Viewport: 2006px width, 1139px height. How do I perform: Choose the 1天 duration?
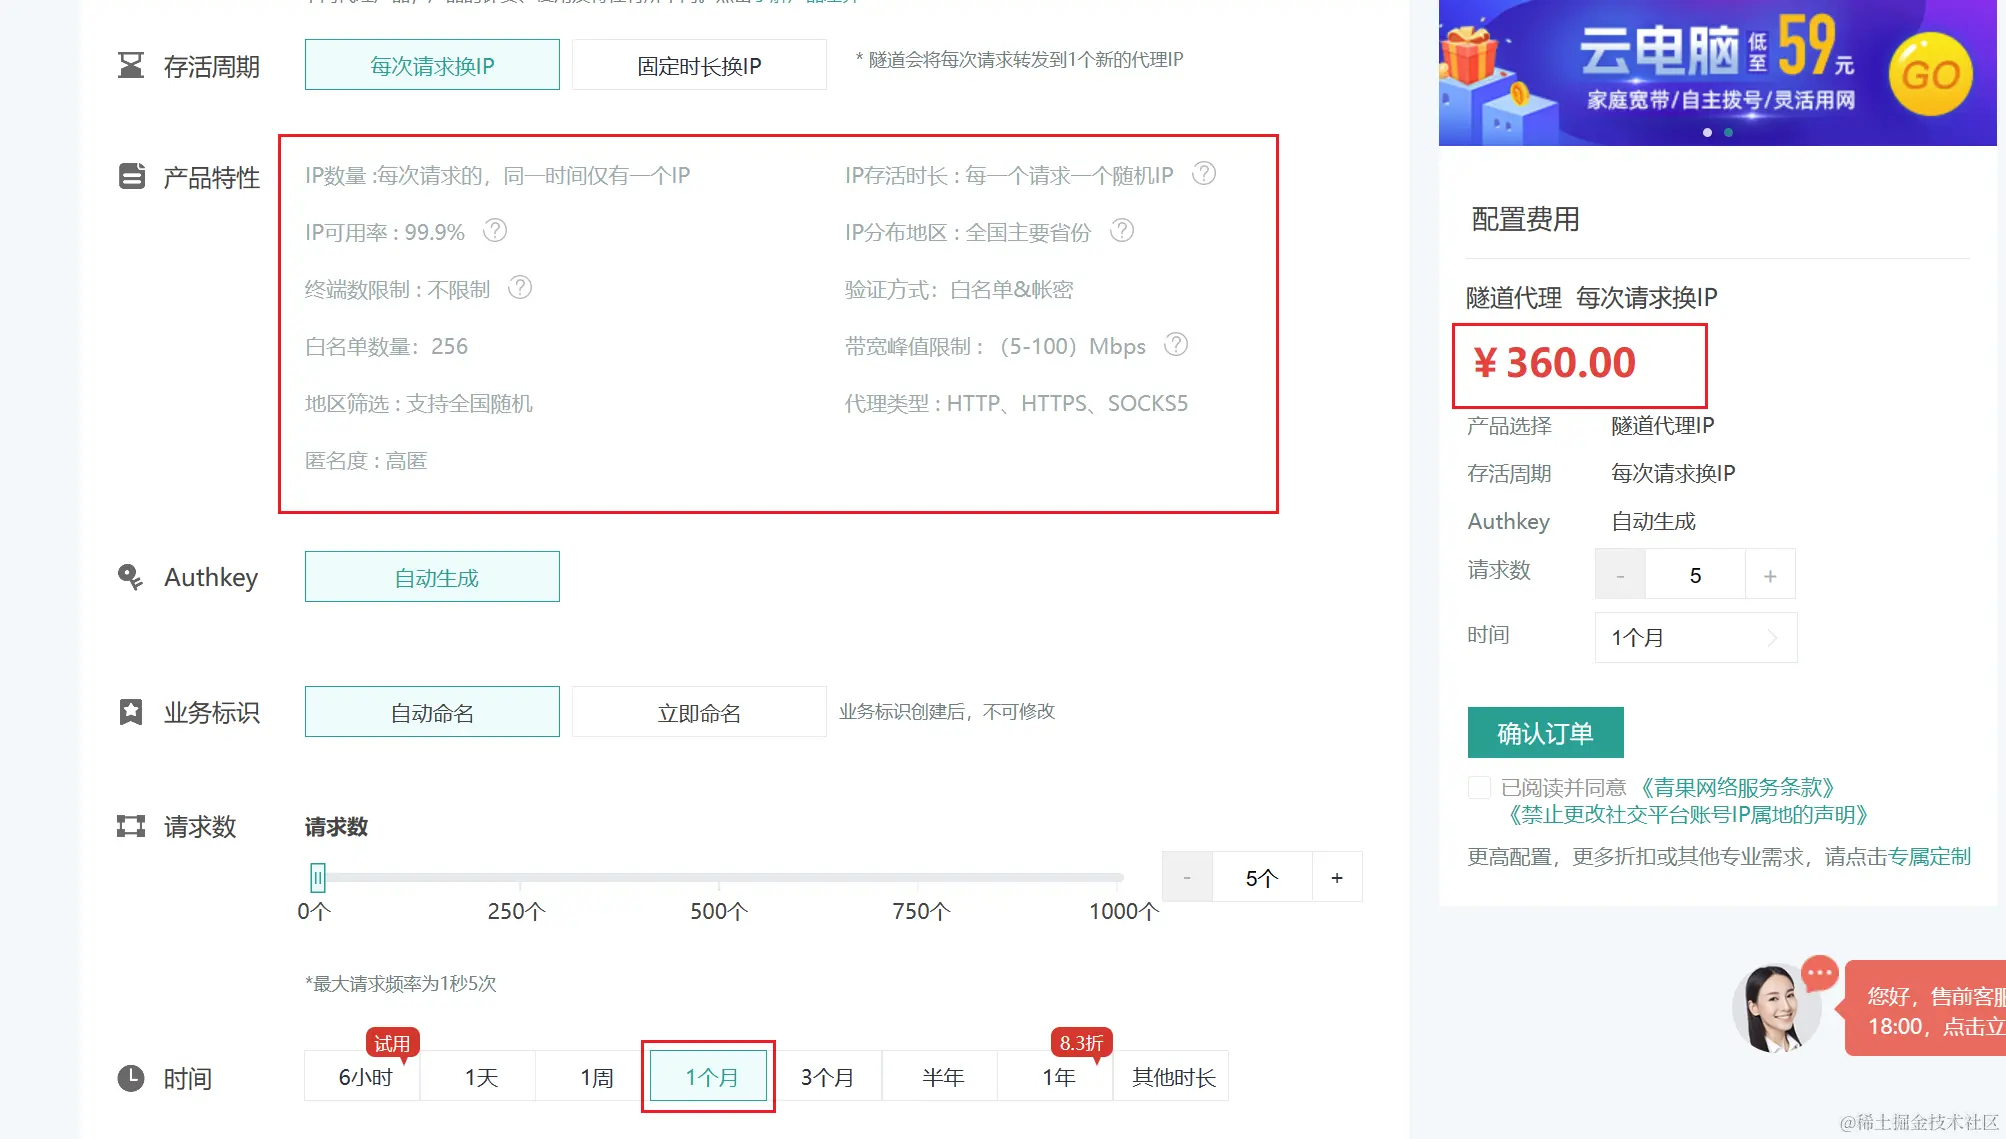point(479,1076)
